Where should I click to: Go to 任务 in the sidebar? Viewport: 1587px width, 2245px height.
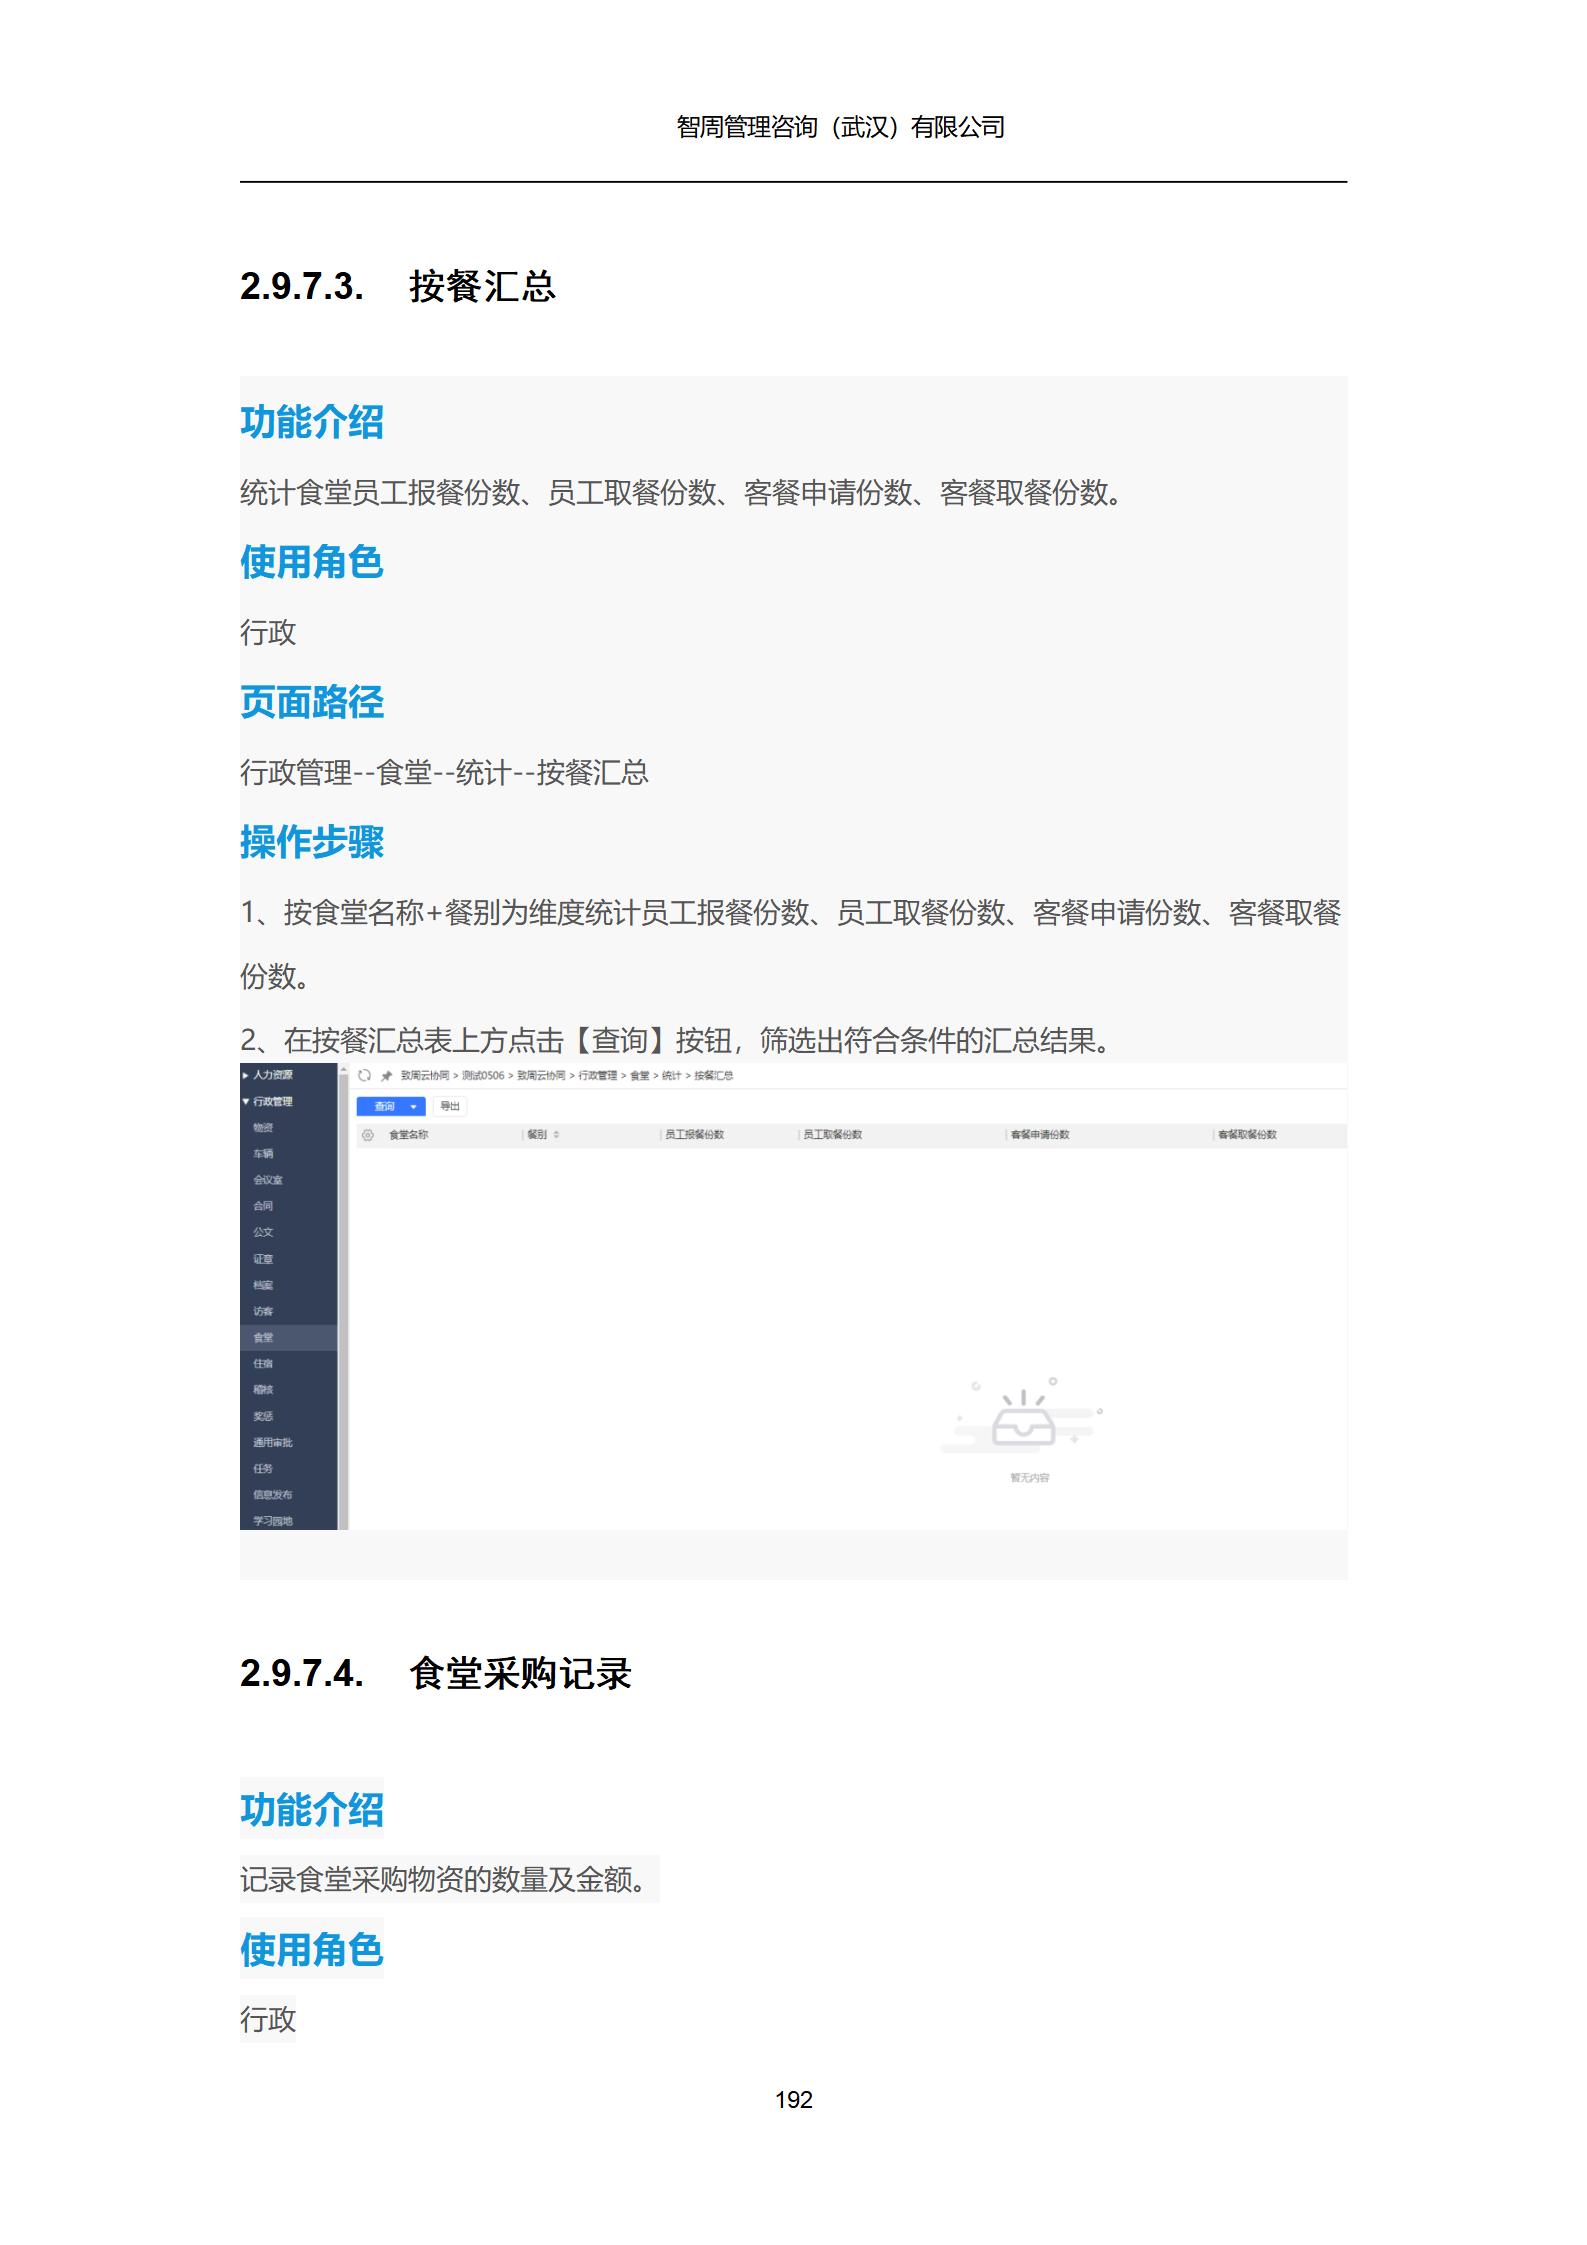coord(263,1469)
